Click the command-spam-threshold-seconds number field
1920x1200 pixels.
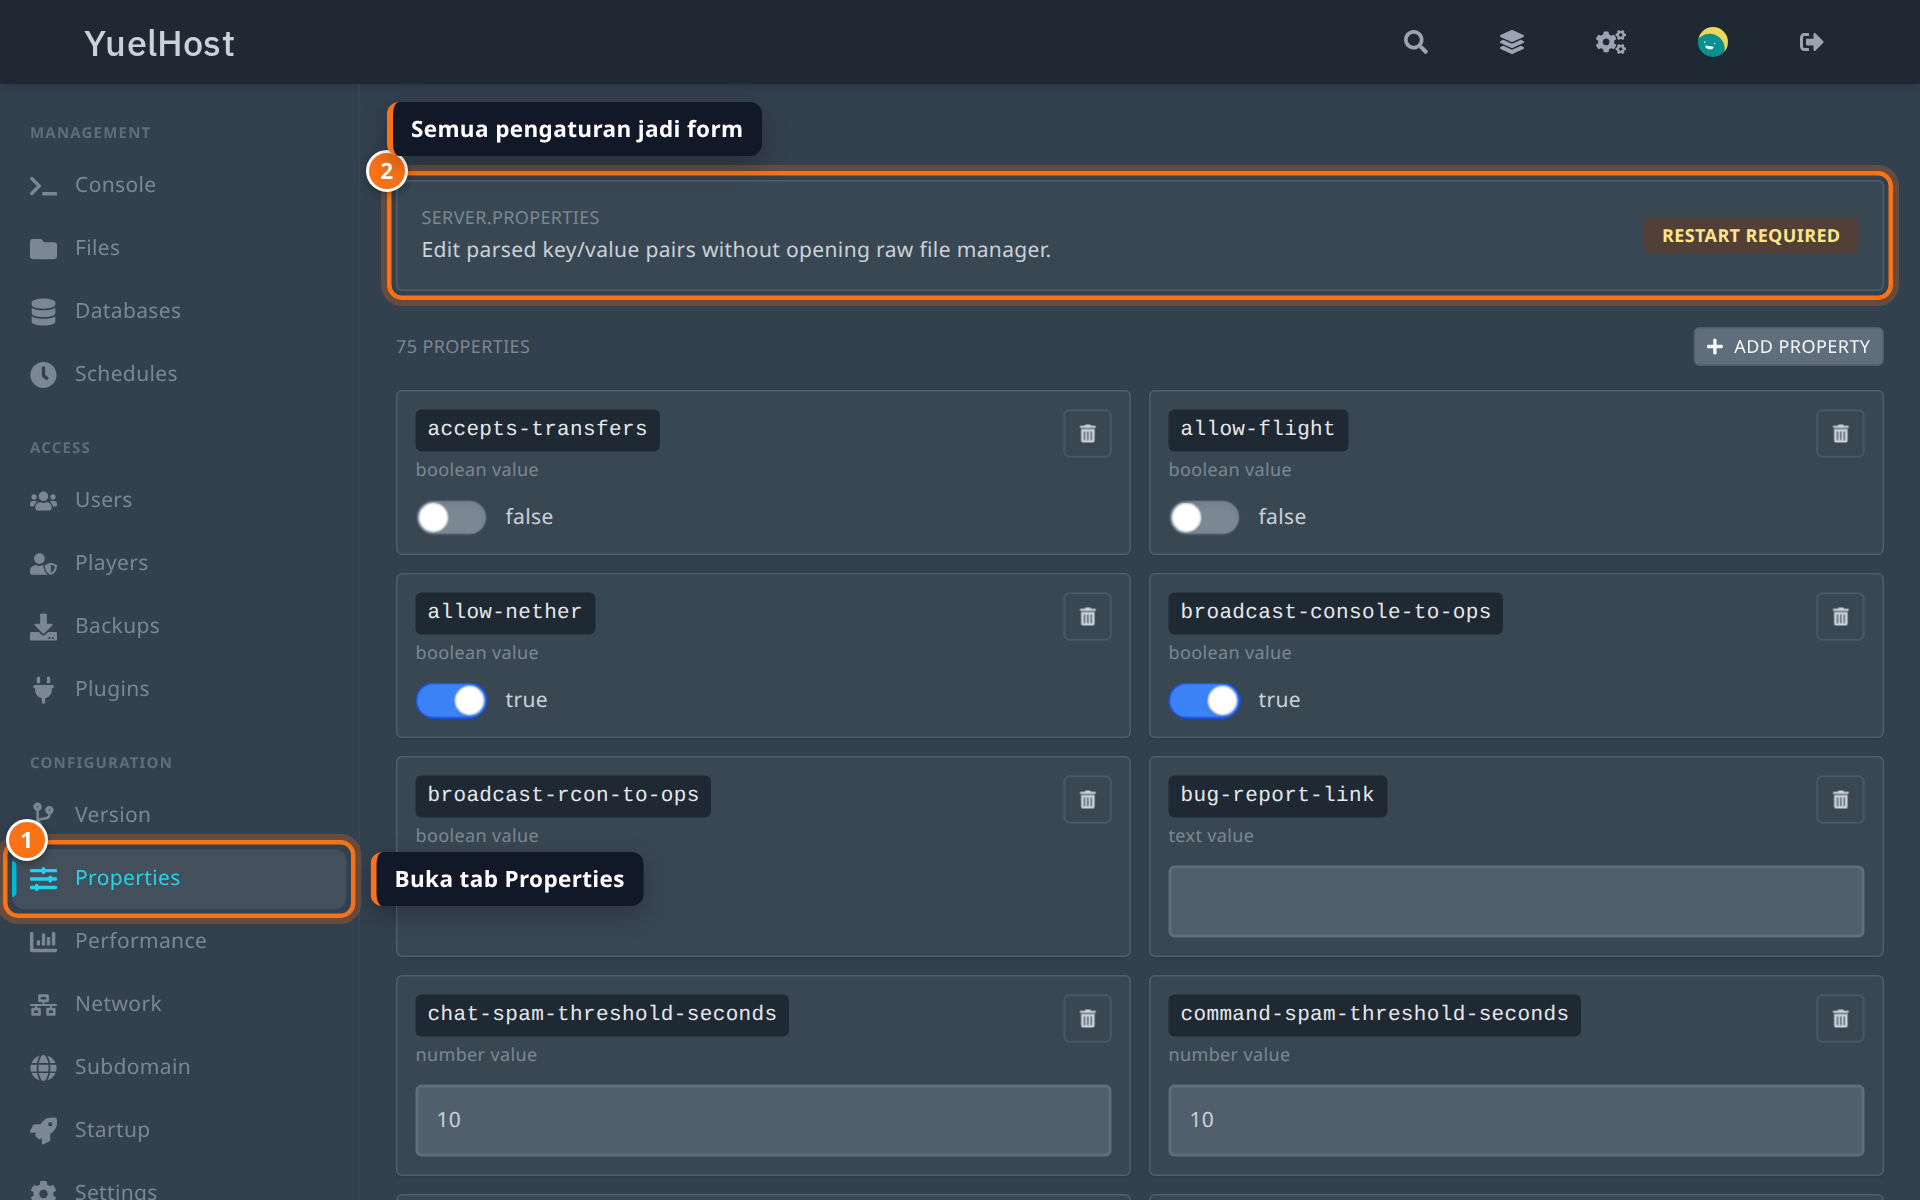[1516, 1120]
